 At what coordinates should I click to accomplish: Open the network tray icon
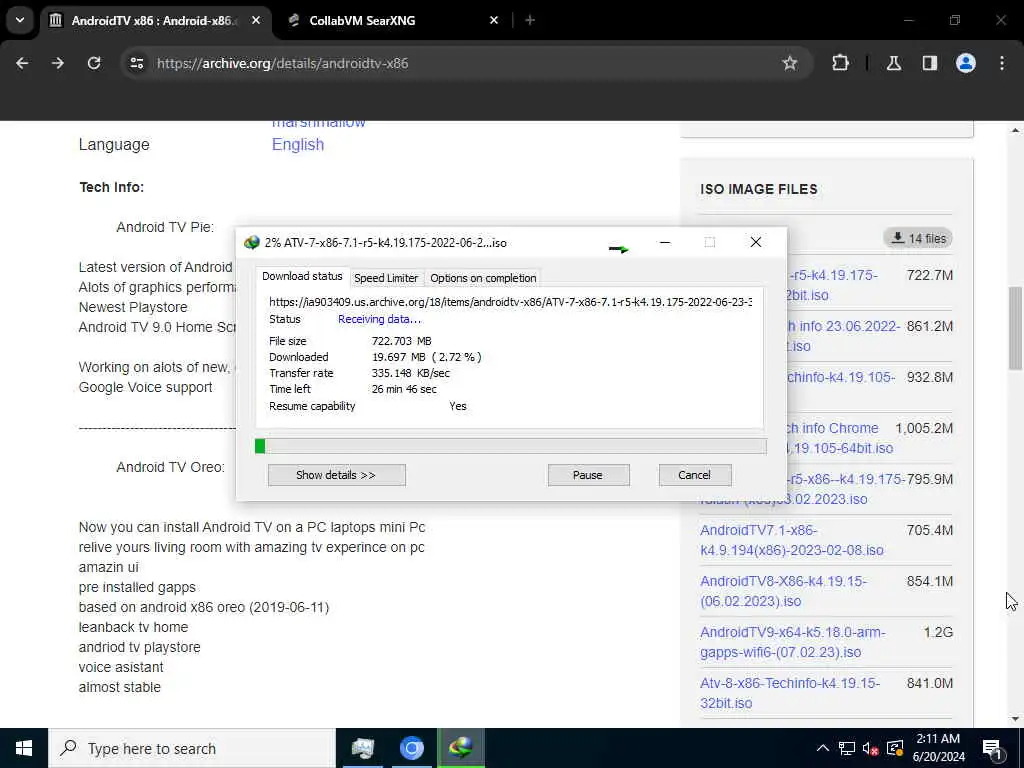[x=846, y=748]
